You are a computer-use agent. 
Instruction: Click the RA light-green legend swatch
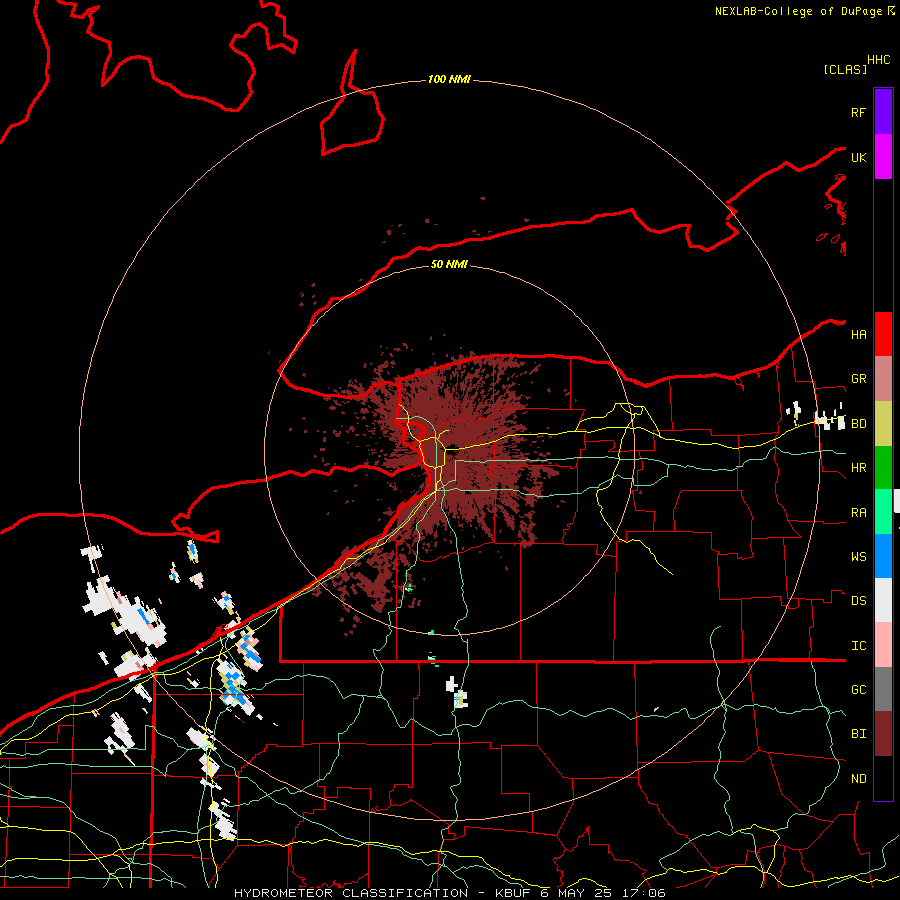point(883,512)
